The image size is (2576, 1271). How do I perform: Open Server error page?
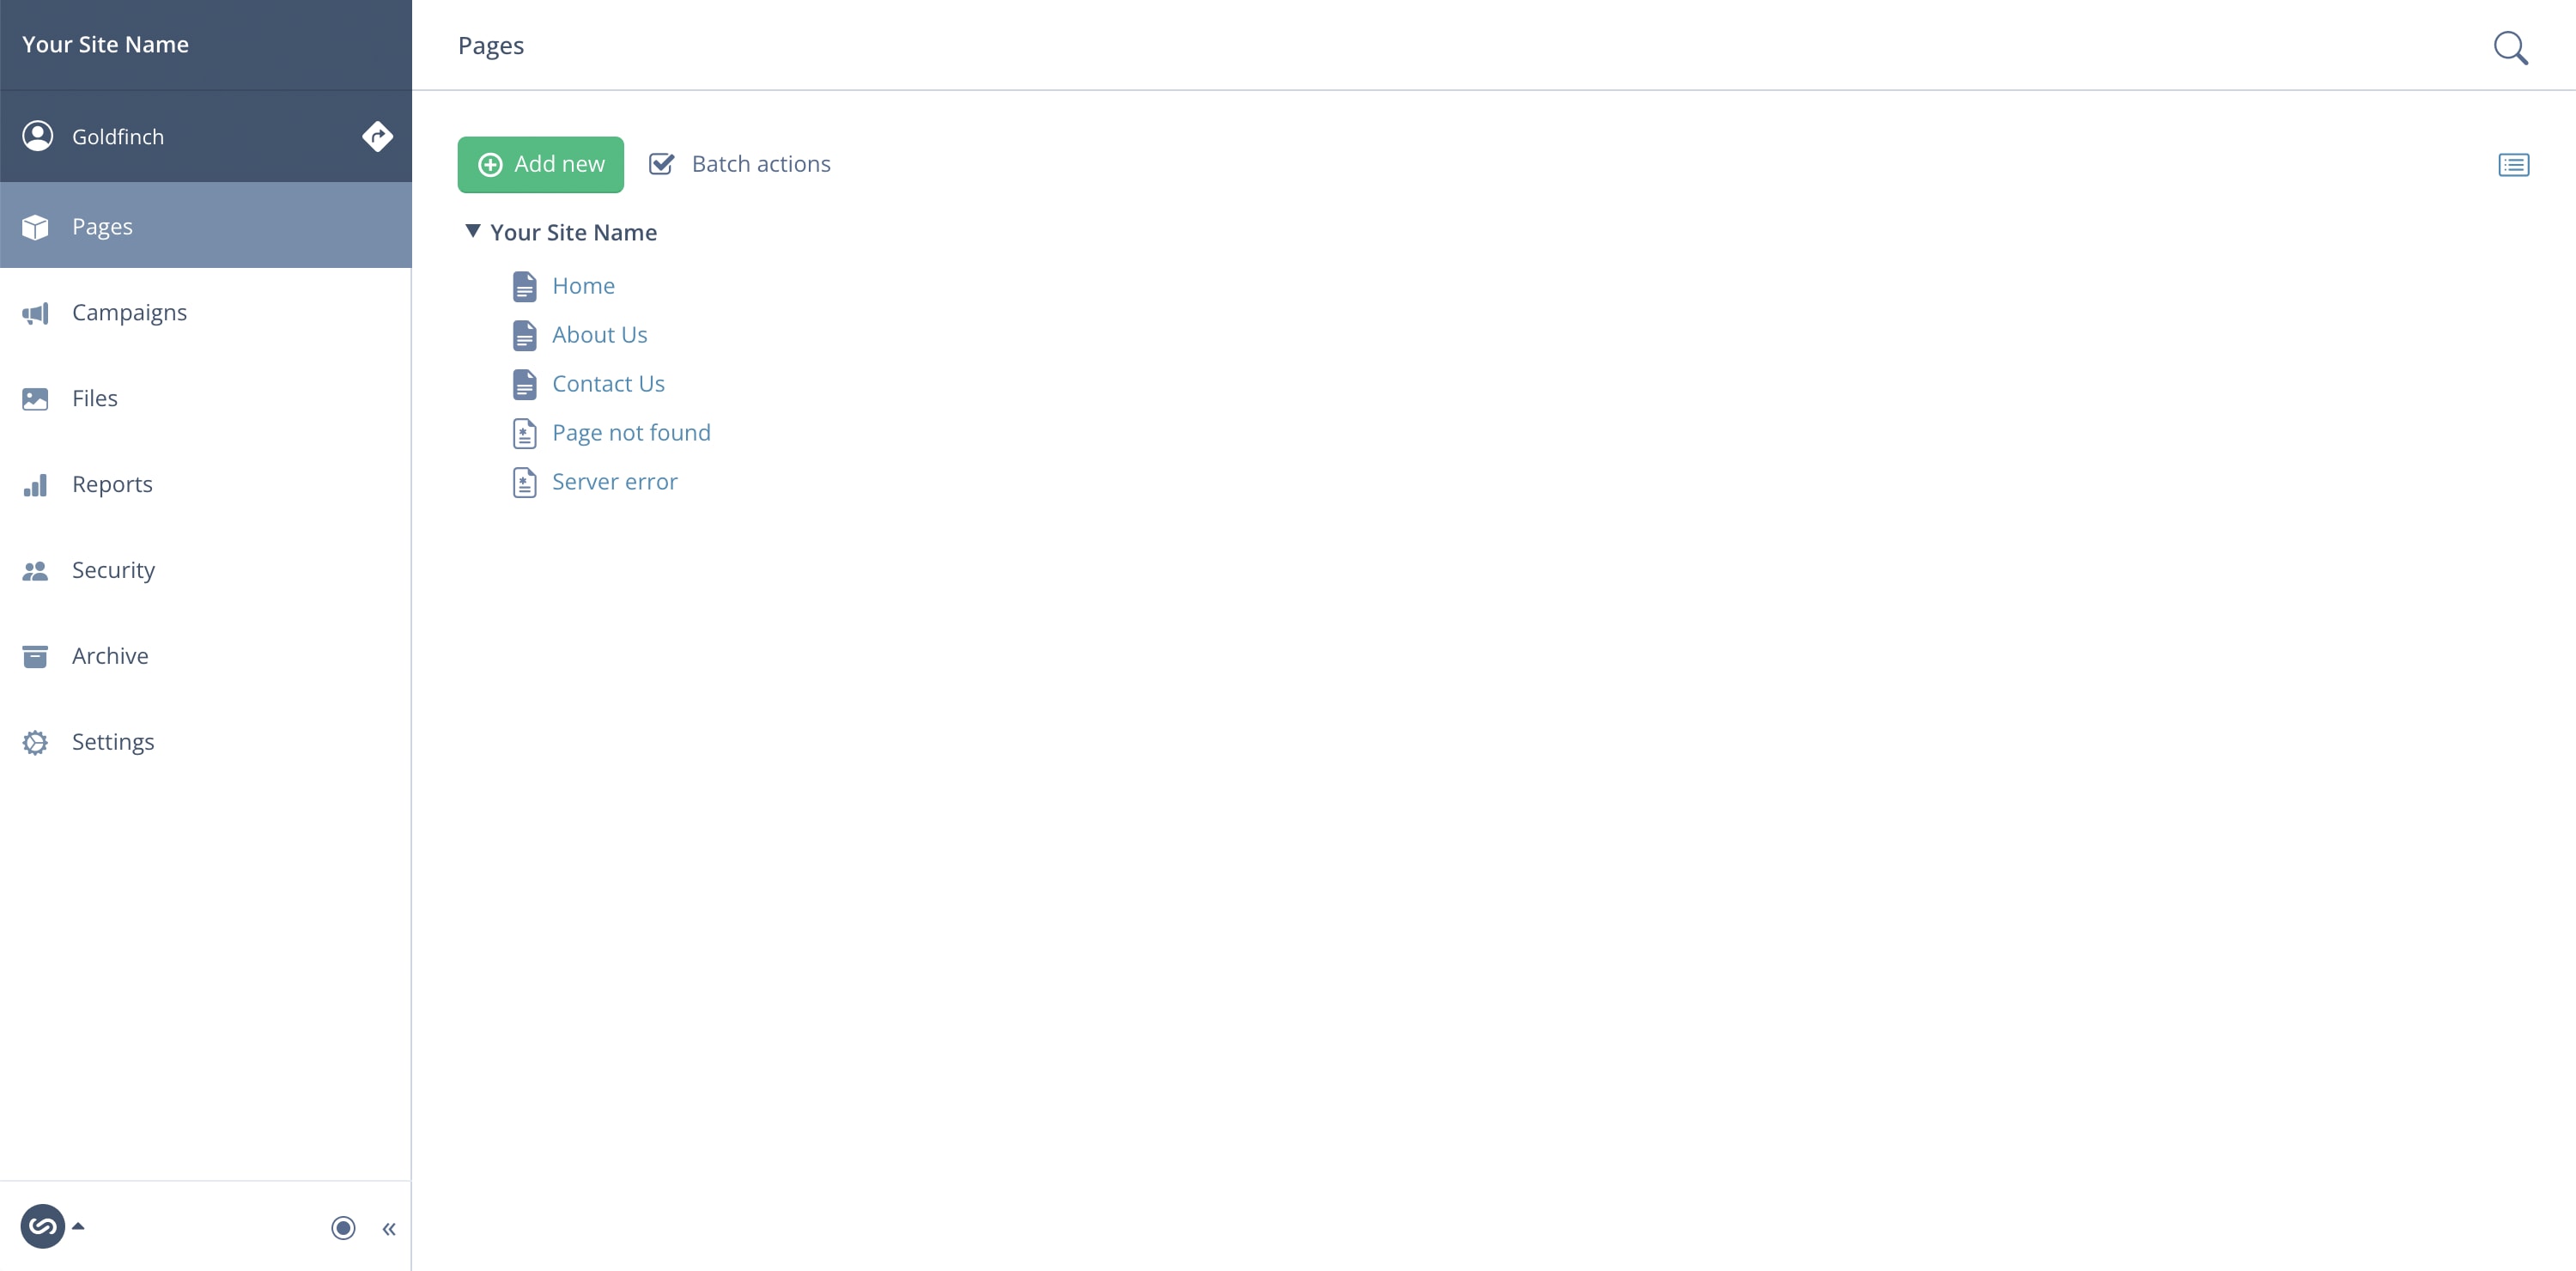pyautogui.click(x=616, y=479)
